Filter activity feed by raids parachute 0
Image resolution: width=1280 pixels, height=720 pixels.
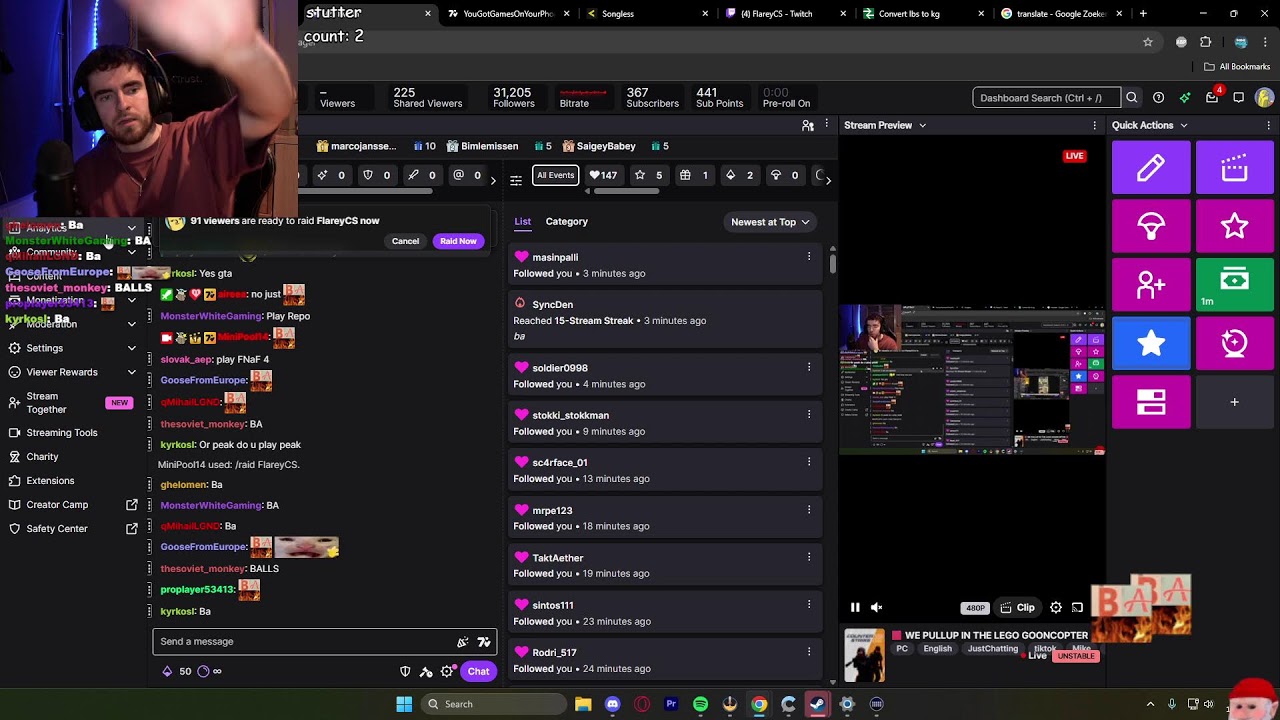(785, 175)
